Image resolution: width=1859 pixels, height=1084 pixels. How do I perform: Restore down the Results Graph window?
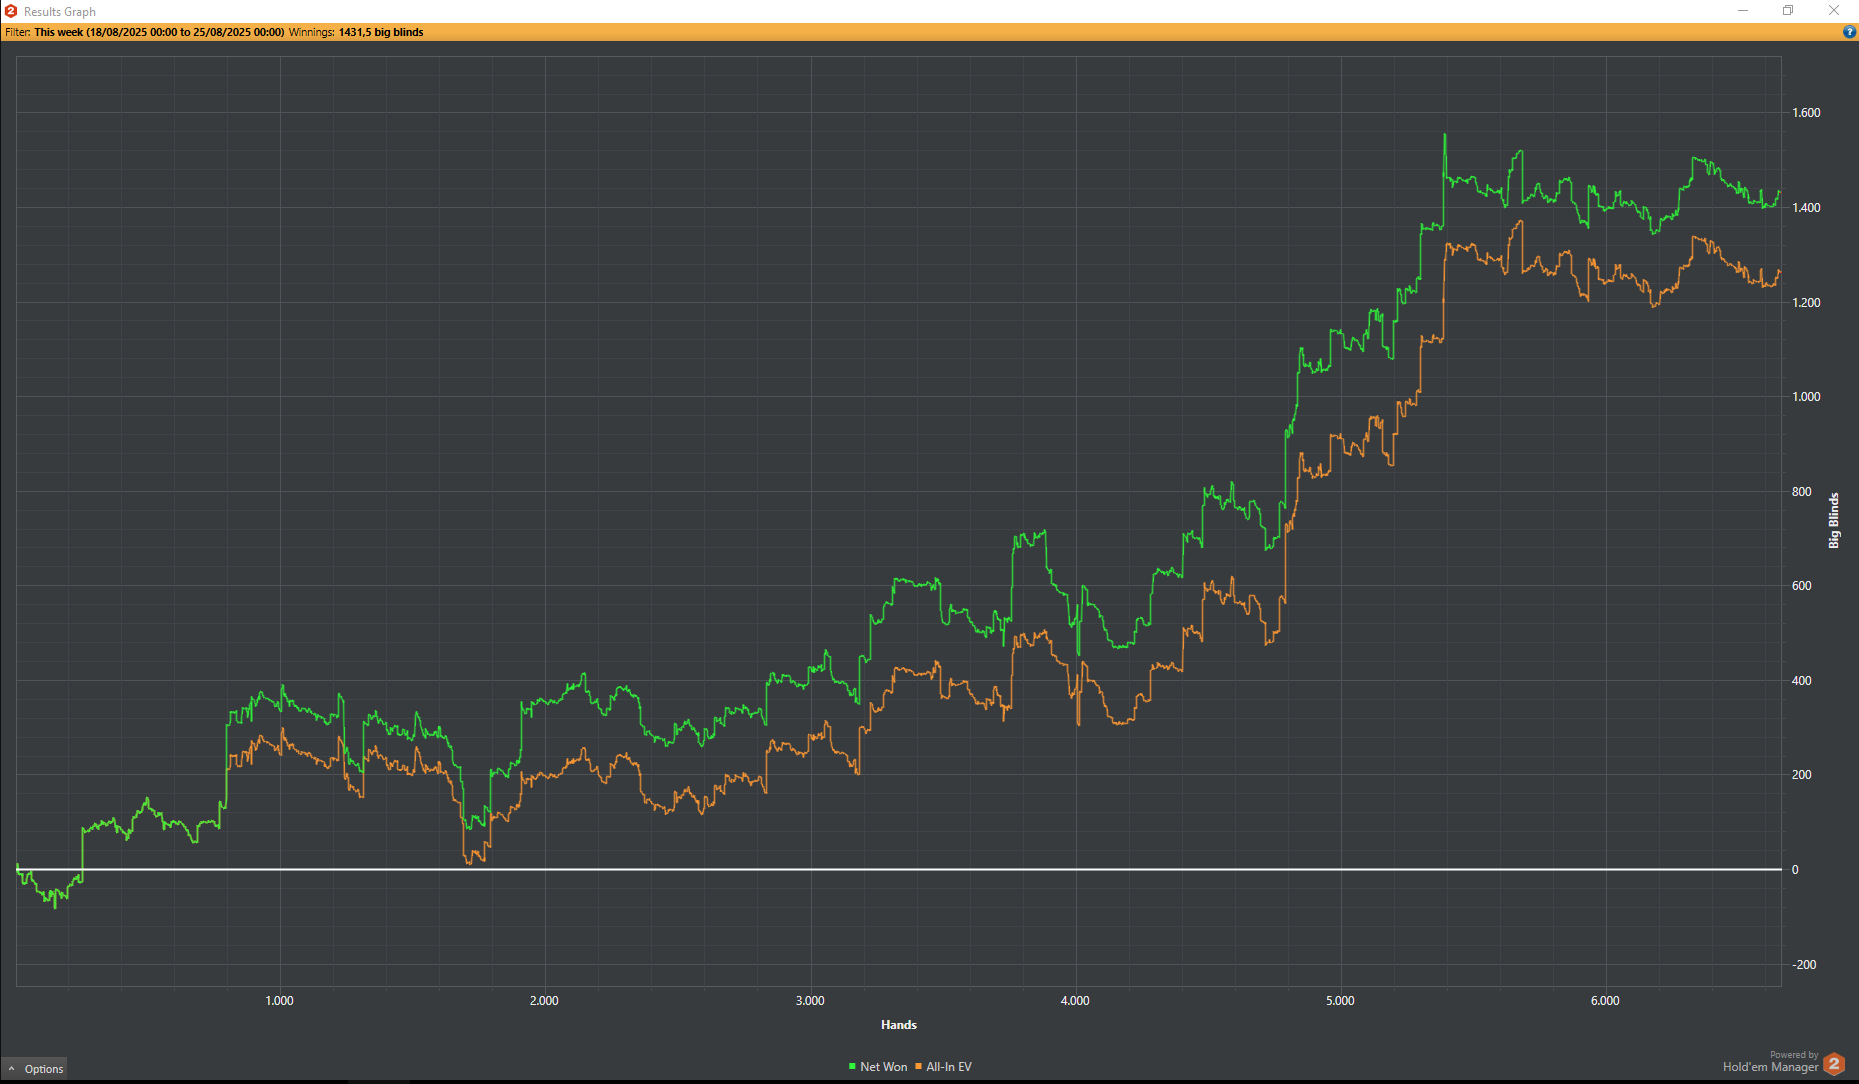click(1788, 11)
